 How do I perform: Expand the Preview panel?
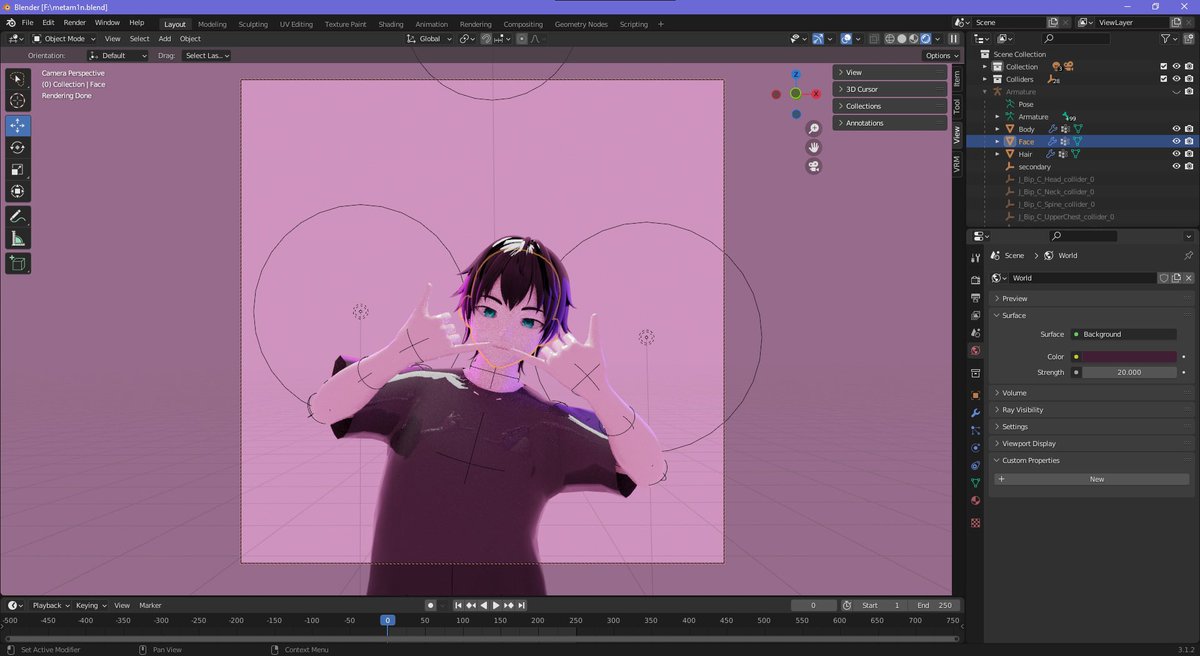click(1090, 298)
